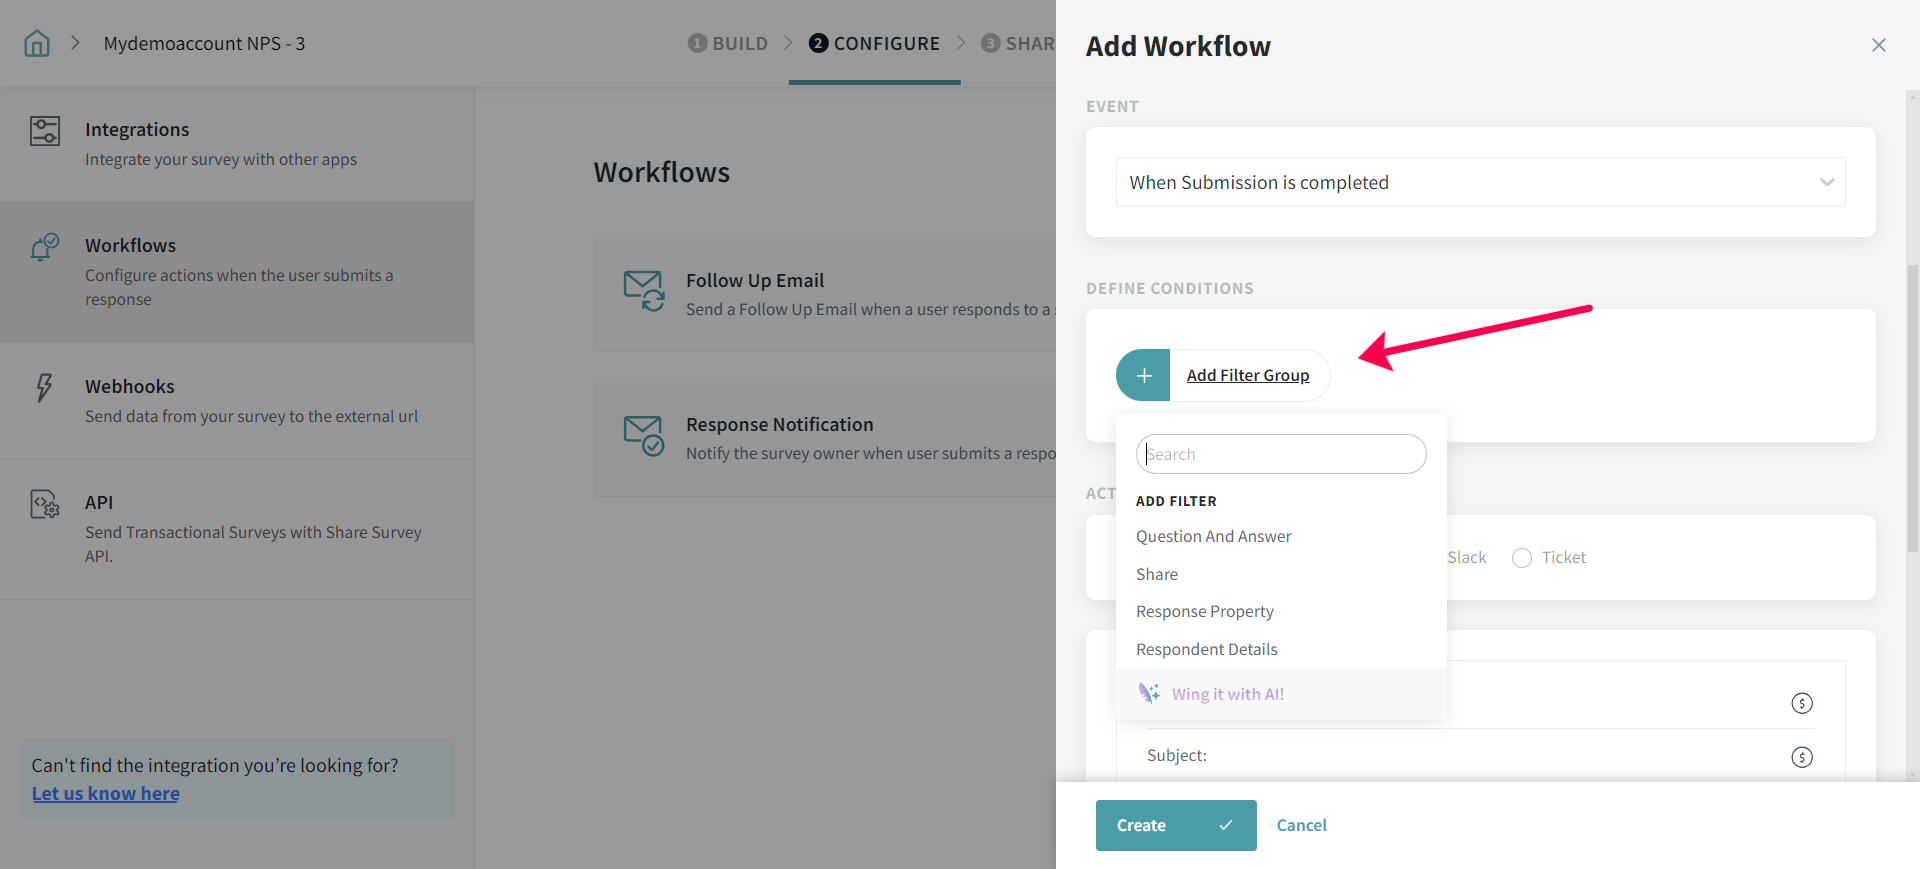
Task: Click the Integrations sliders icon
Action: click(x=45, y=131)
